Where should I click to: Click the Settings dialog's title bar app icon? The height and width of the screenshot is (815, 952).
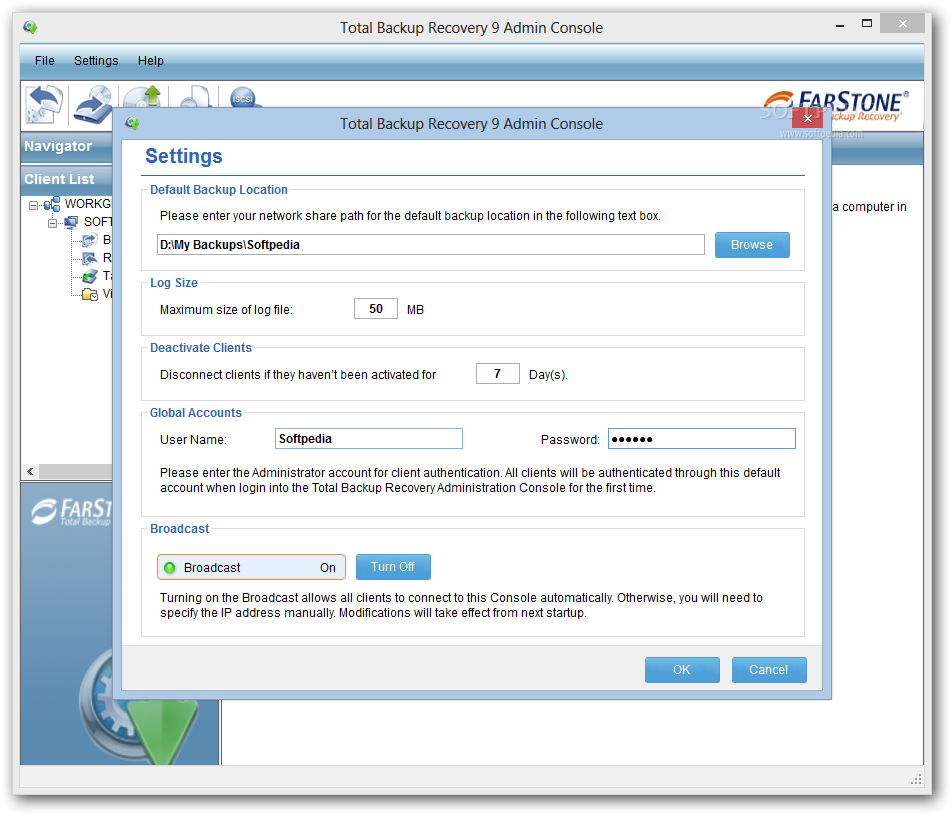tap(132, 123)
